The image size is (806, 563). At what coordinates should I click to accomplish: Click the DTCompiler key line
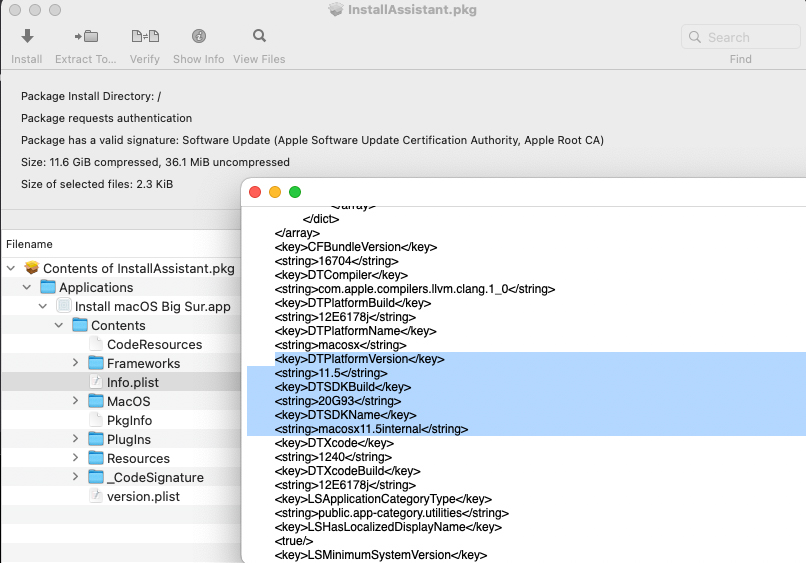point(341,275)
